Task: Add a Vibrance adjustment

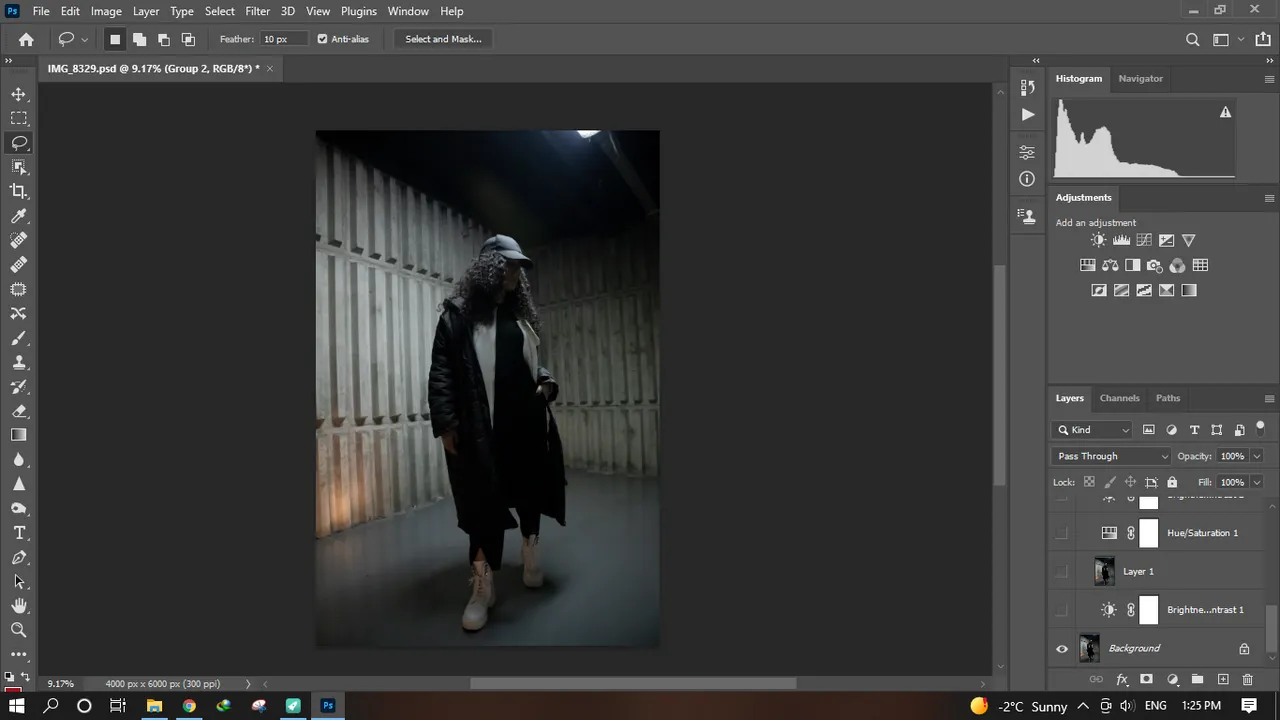Action: click(x=1189, y=240)
